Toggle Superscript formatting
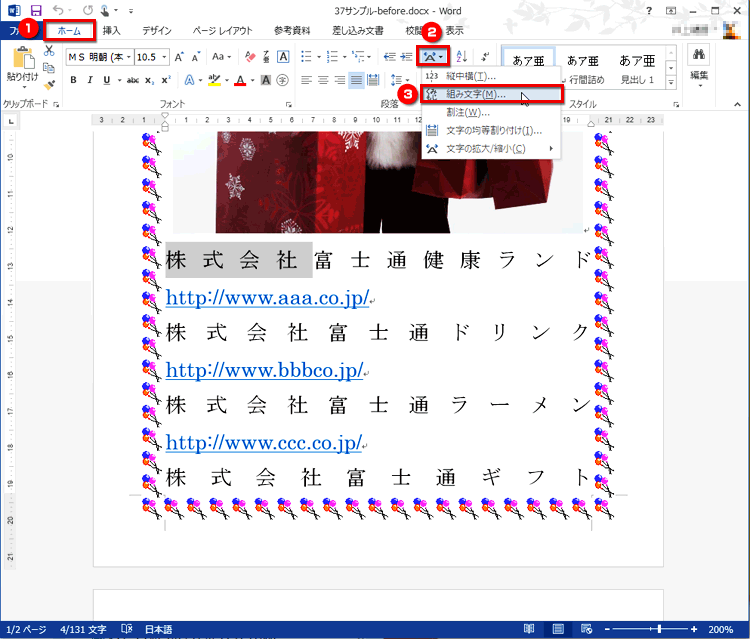 165,80
